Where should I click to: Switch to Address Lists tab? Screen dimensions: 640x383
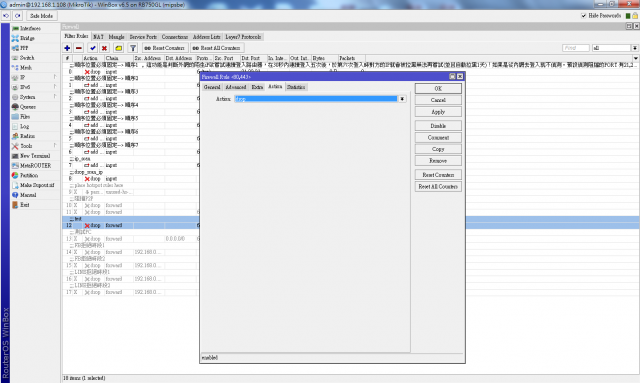pyautogui.click(x=207, y=37)
